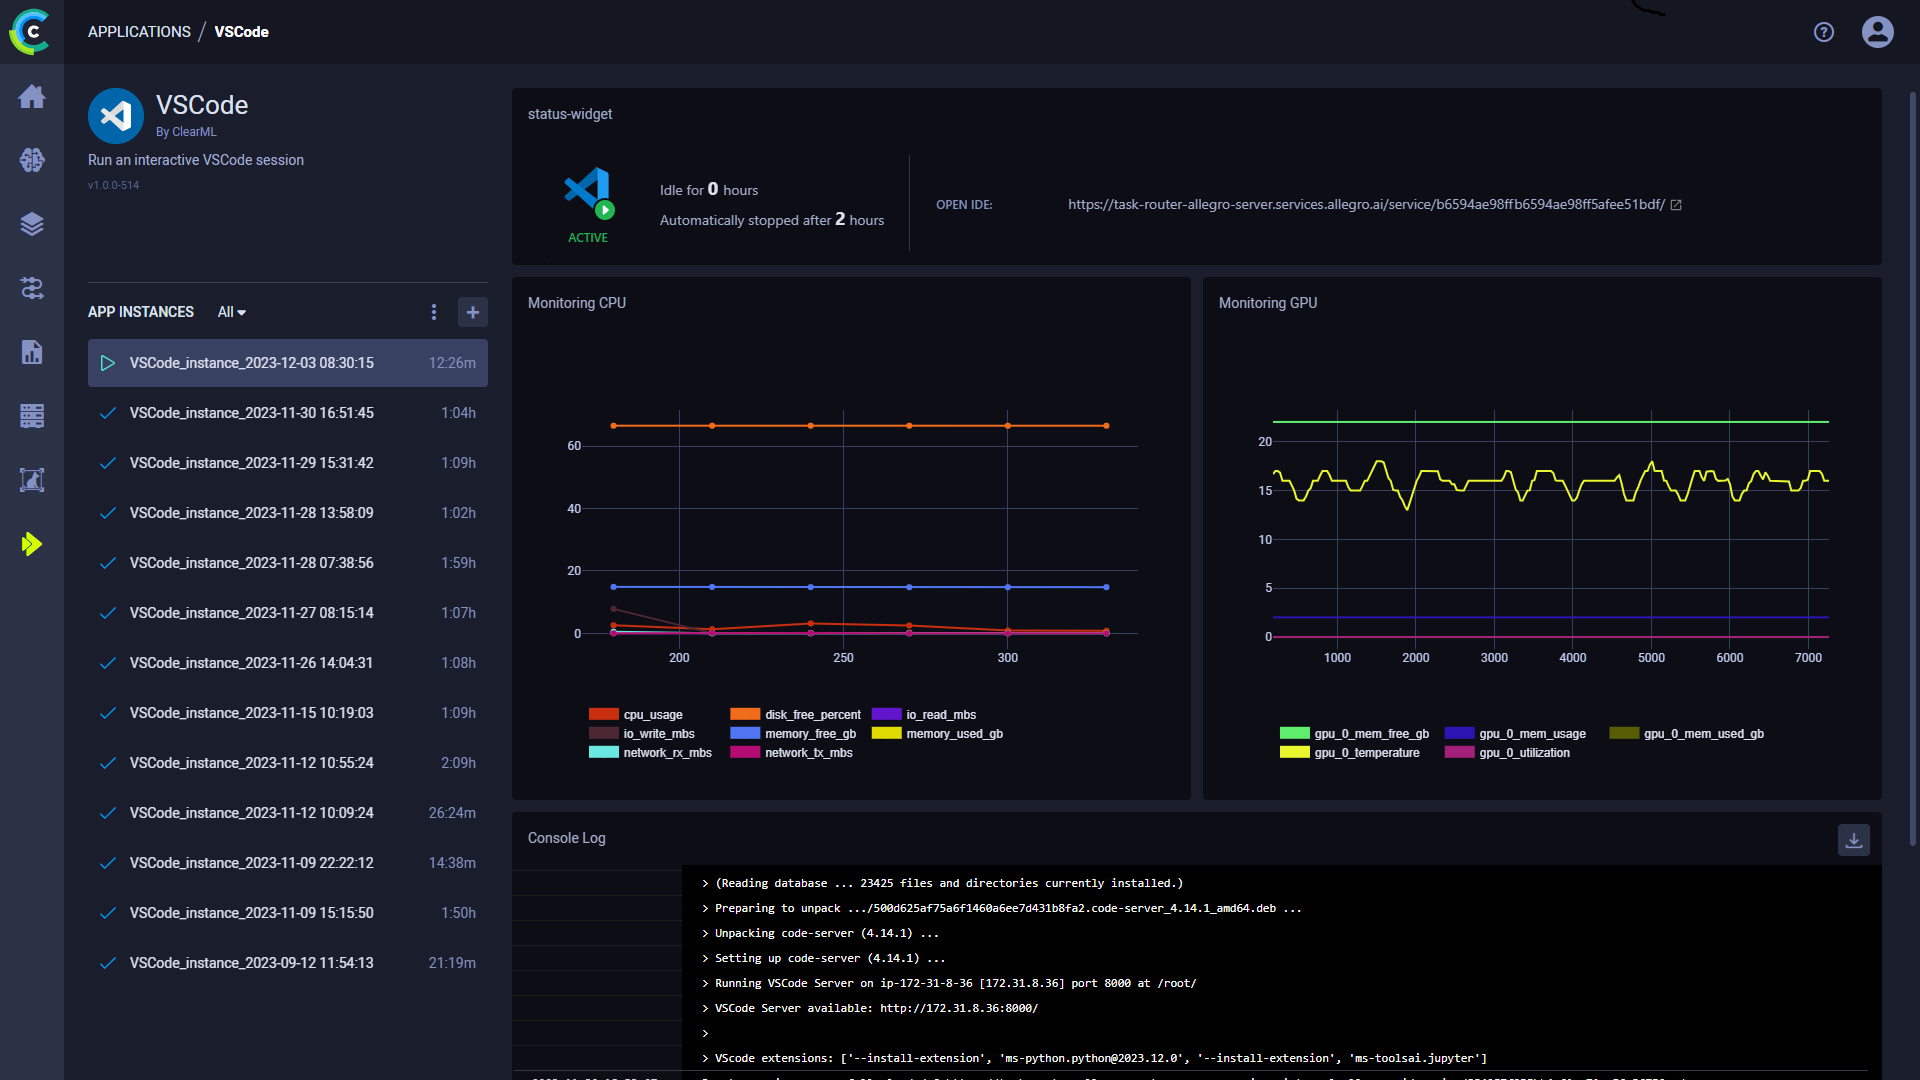Viewport: 1920px width, 1080px height.
Task: Open the All instances filter dropdown
Action: (231, 312)
